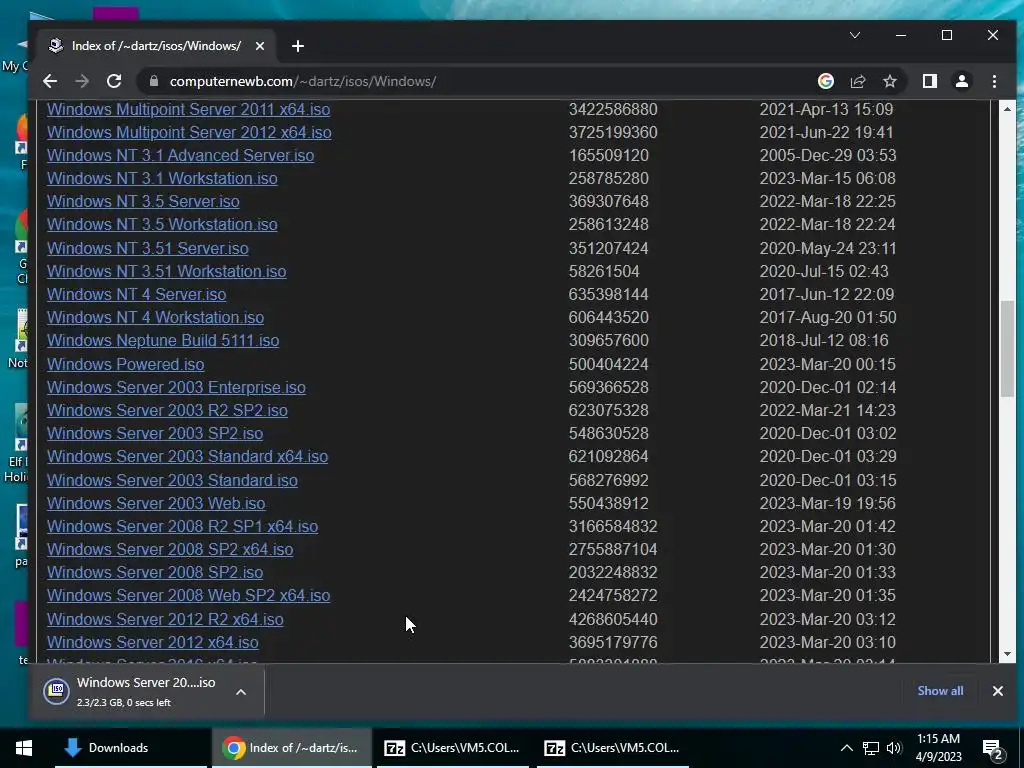
Task: Bookmark this page with the star icon
Action: (x=889, y=81)
